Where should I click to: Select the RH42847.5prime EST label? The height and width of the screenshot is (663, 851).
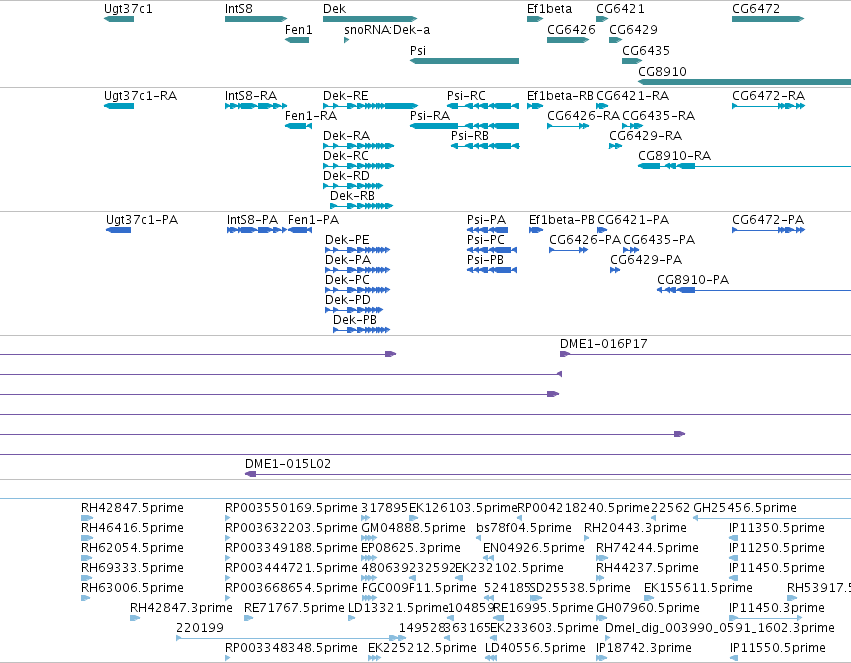(132, 508)
